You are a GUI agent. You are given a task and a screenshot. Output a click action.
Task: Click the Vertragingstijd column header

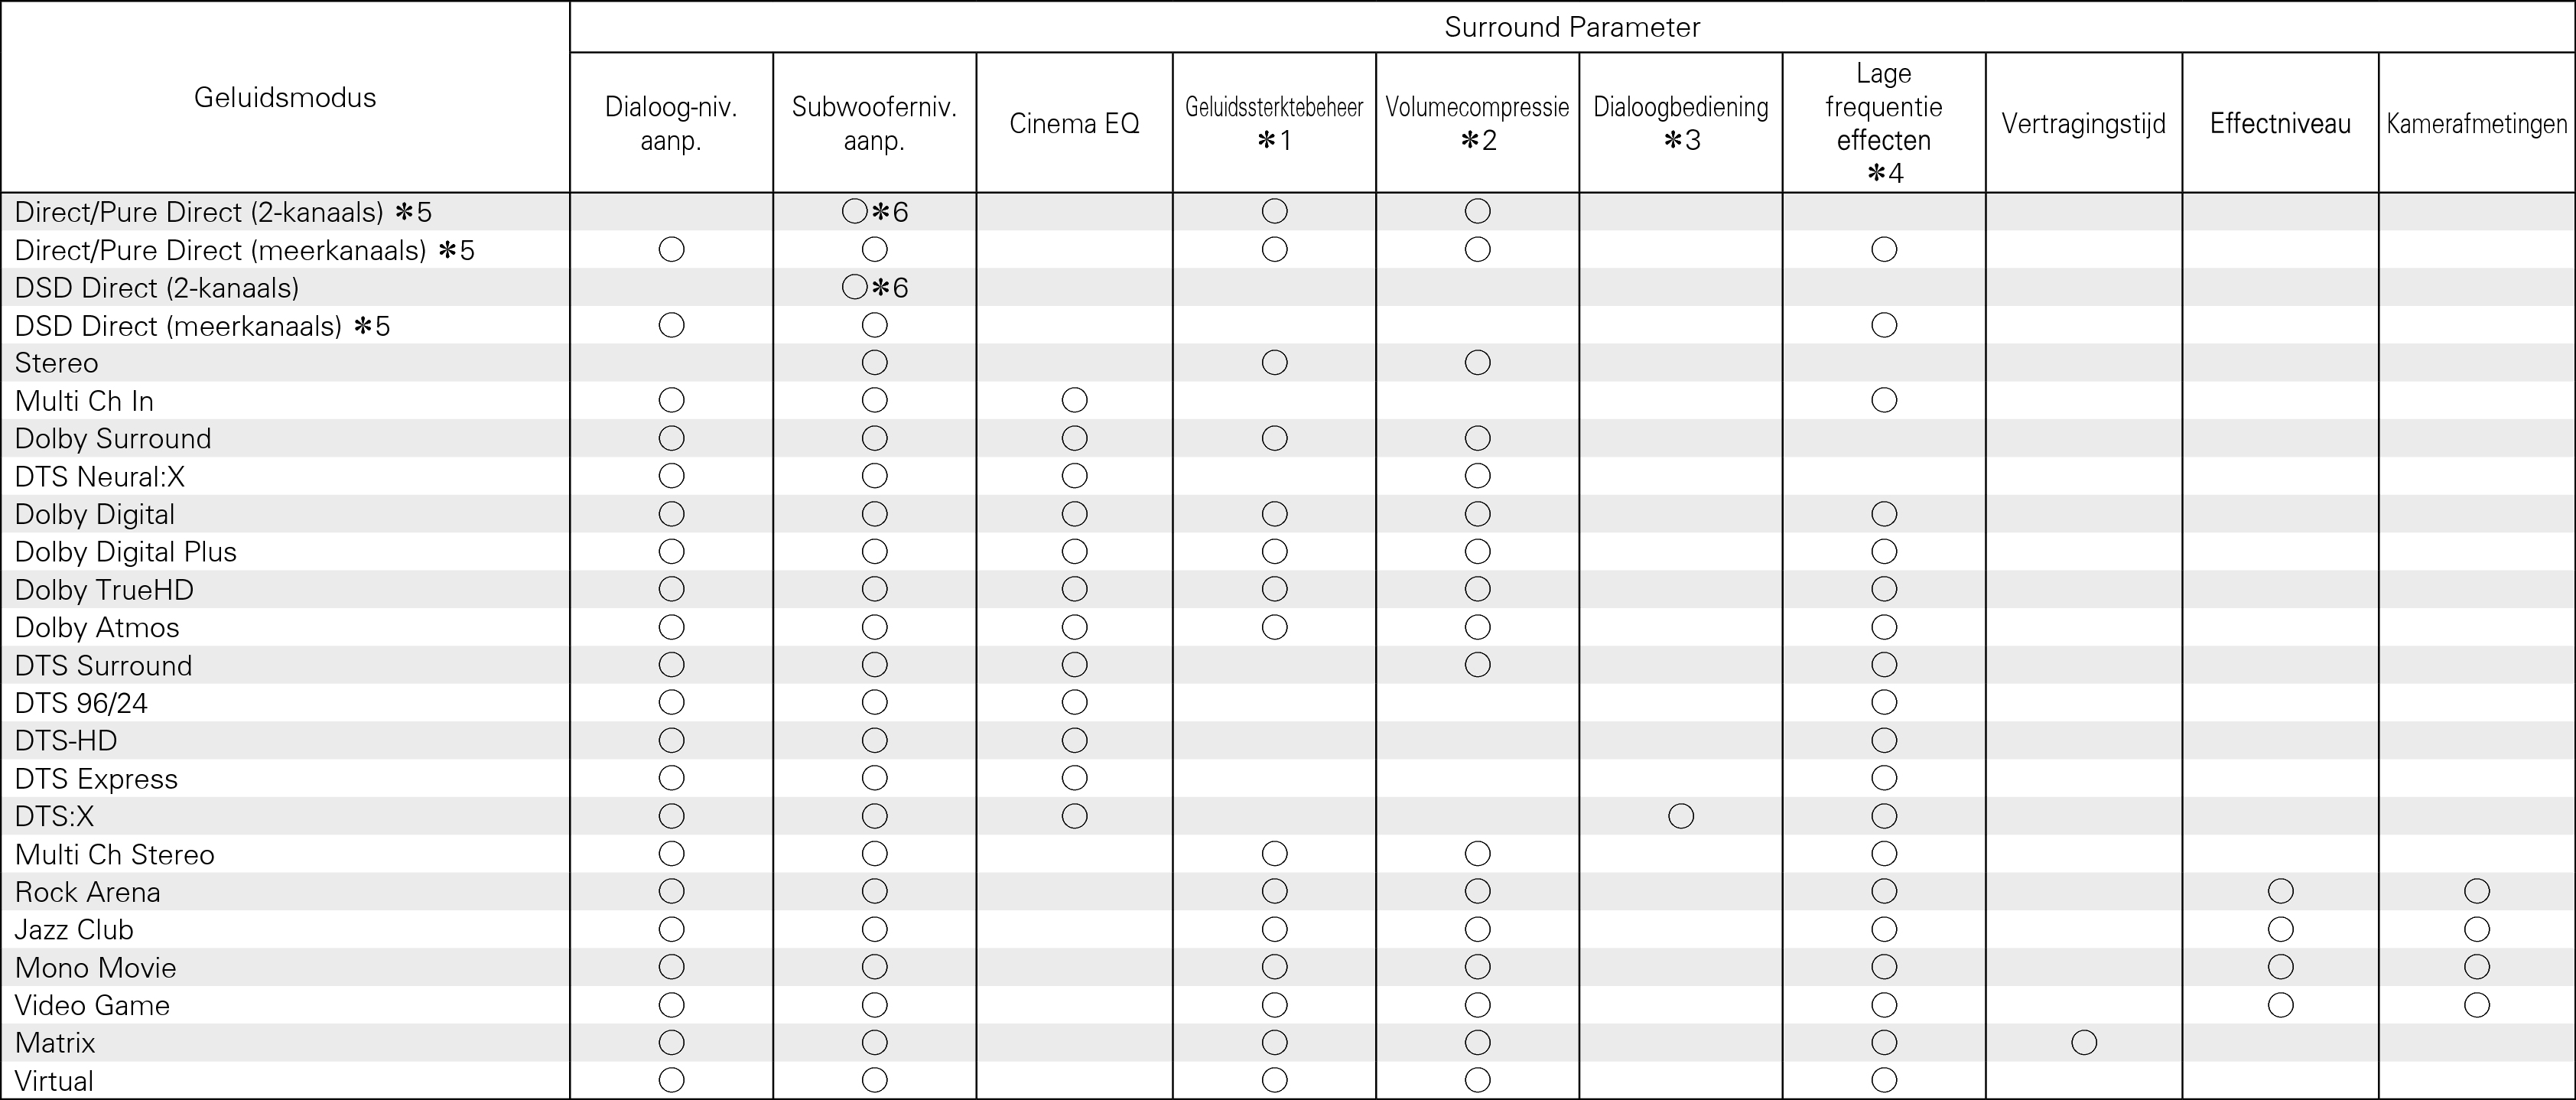click(2084, 123)
